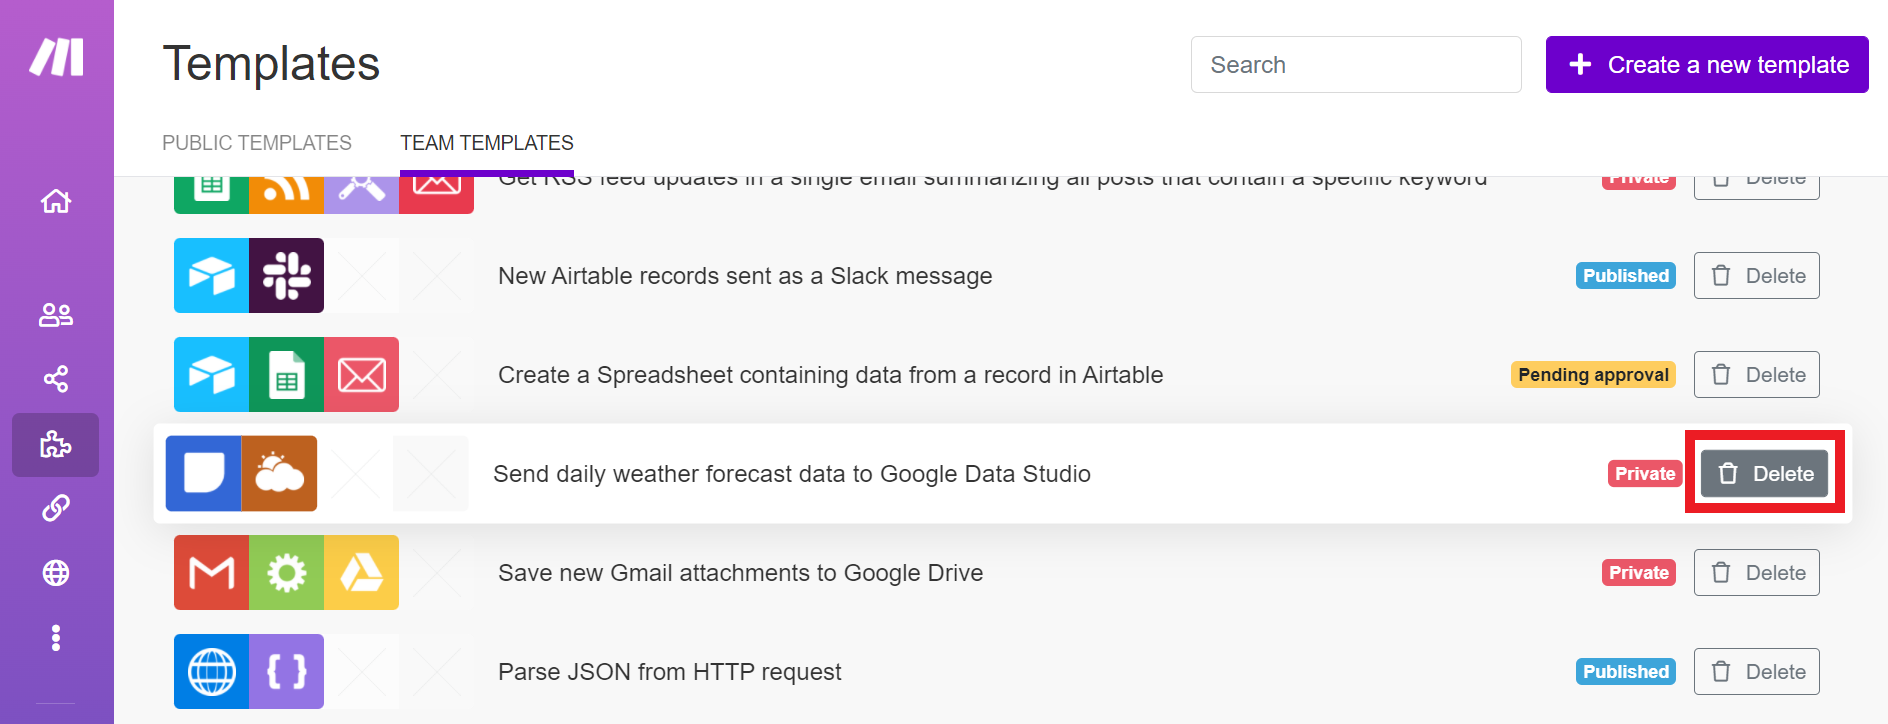1888x724 pixels.
Task: Open the Create a Spreadsheet from Airtable template
Action: click(x=830, y=375)
